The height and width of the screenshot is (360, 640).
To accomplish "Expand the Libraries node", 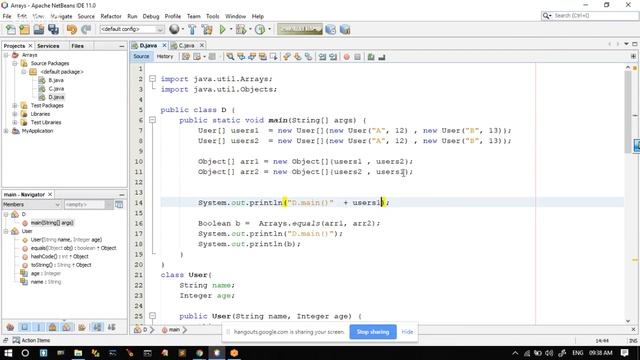I will click(x=15, y=114).
